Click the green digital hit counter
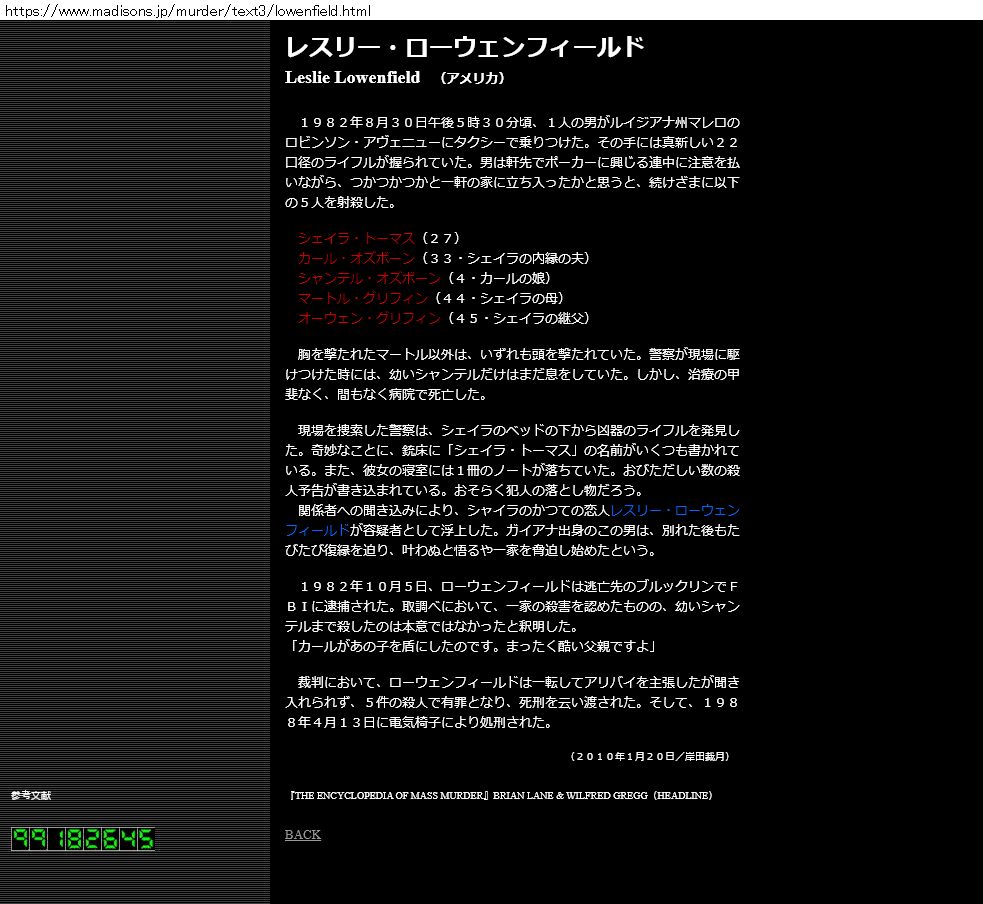Image resolution: width=983 pixels, height=904 pixels. click(83, 838)
